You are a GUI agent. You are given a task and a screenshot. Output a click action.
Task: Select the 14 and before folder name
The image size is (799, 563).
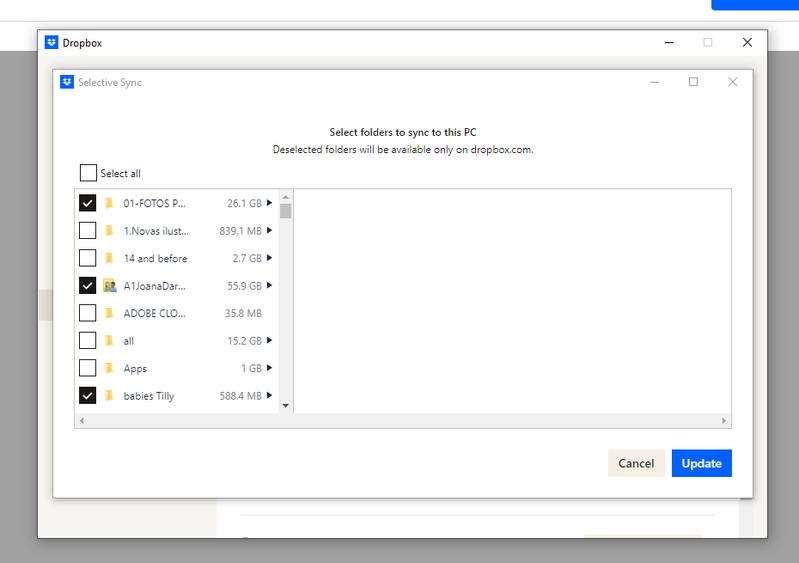point(155,258)
